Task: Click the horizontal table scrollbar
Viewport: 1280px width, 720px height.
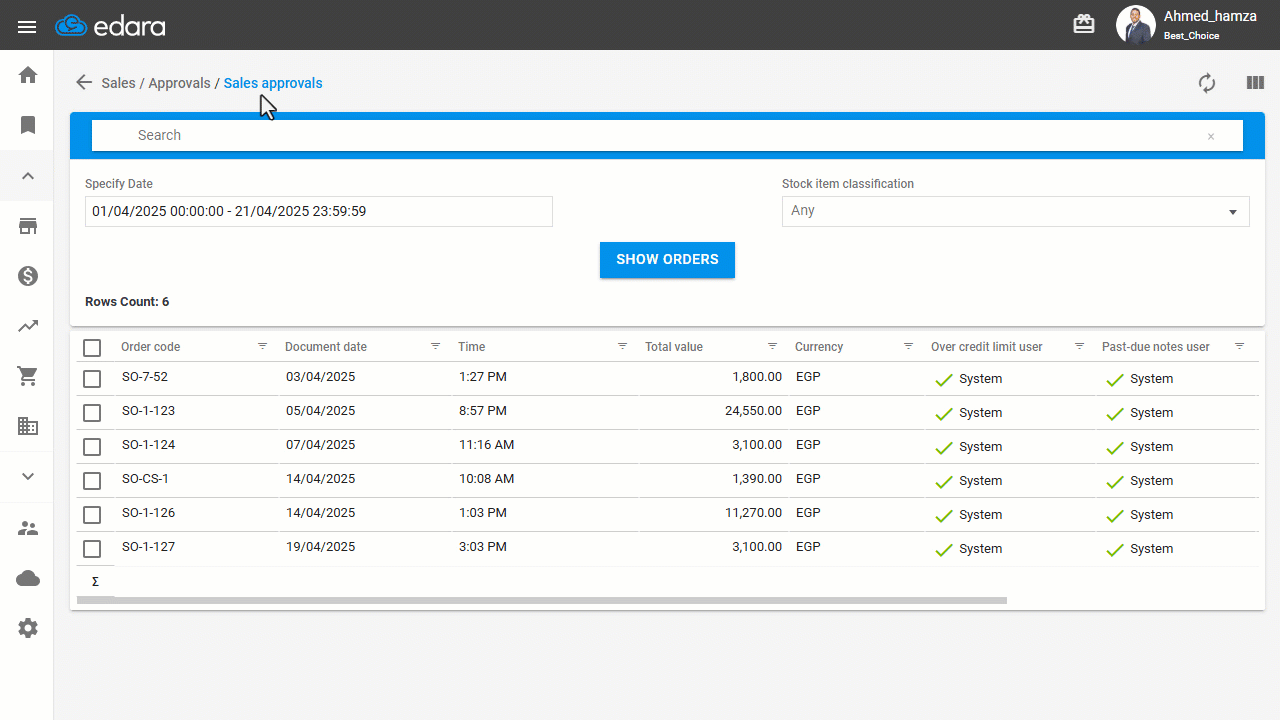Action: tap(542, 601)
